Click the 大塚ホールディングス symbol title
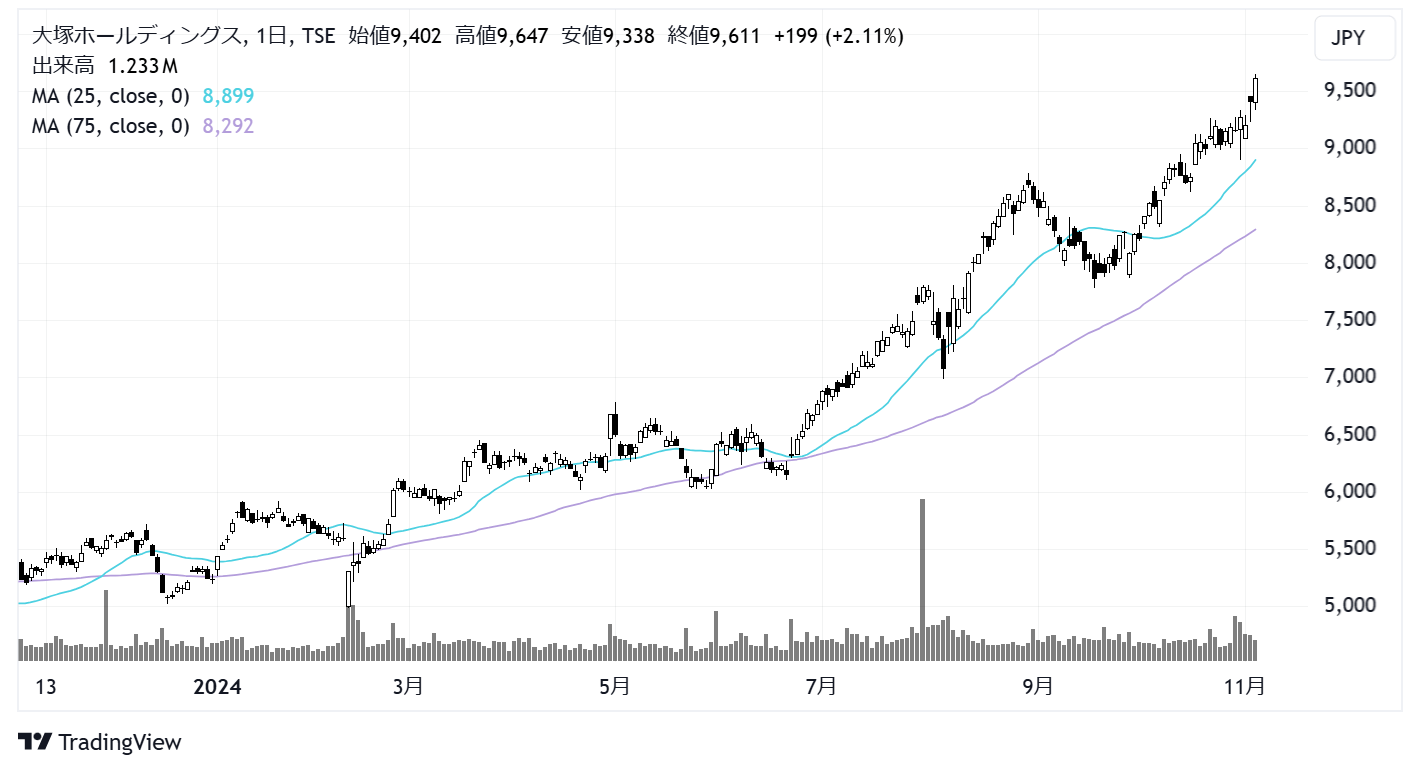 pos(136,37)
